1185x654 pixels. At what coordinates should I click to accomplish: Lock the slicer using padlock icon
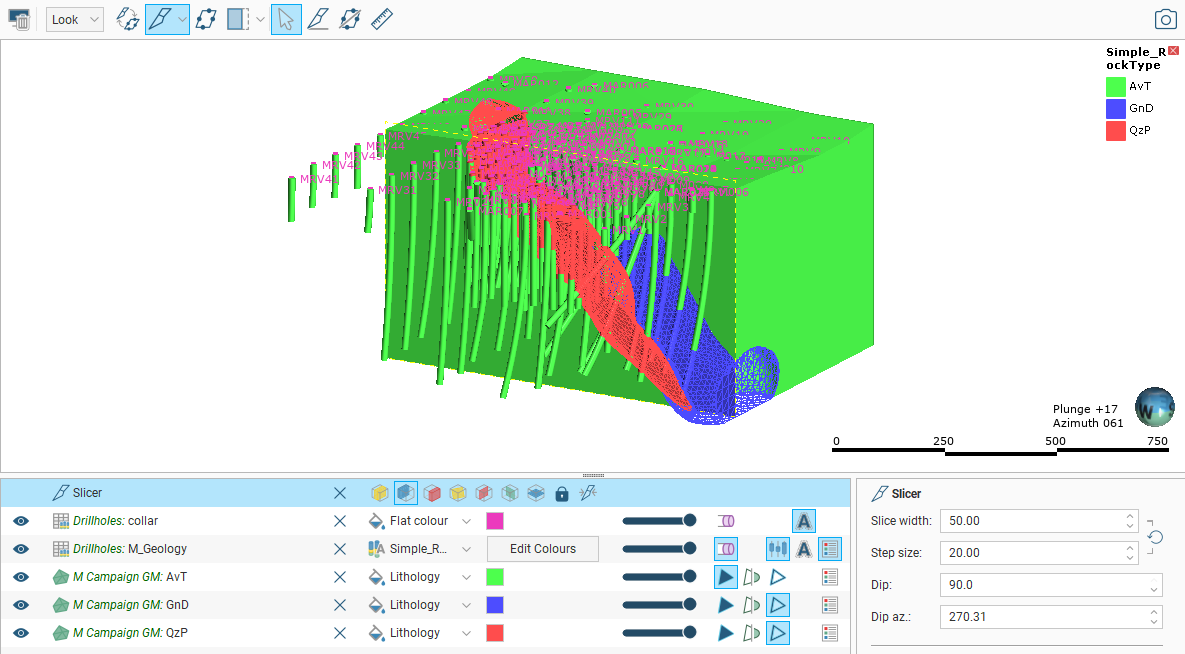point(561,493)
